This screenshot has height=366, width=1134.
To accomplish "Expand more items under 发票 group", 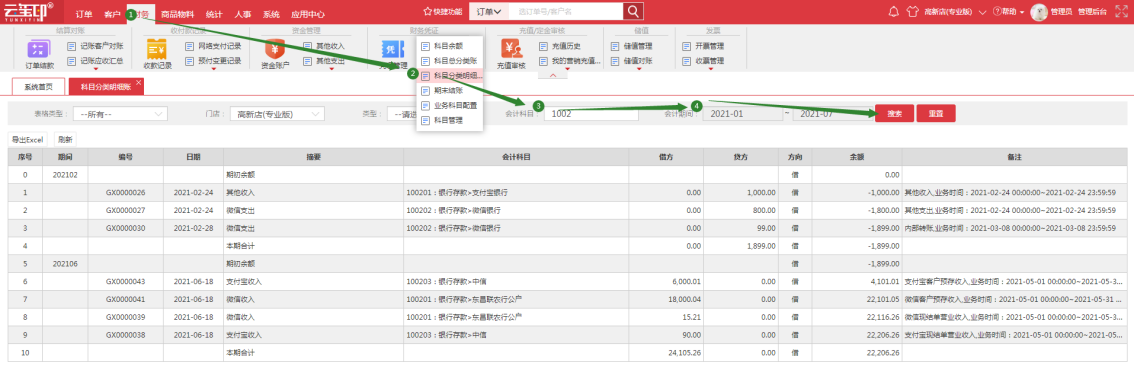I will [712, 70].
